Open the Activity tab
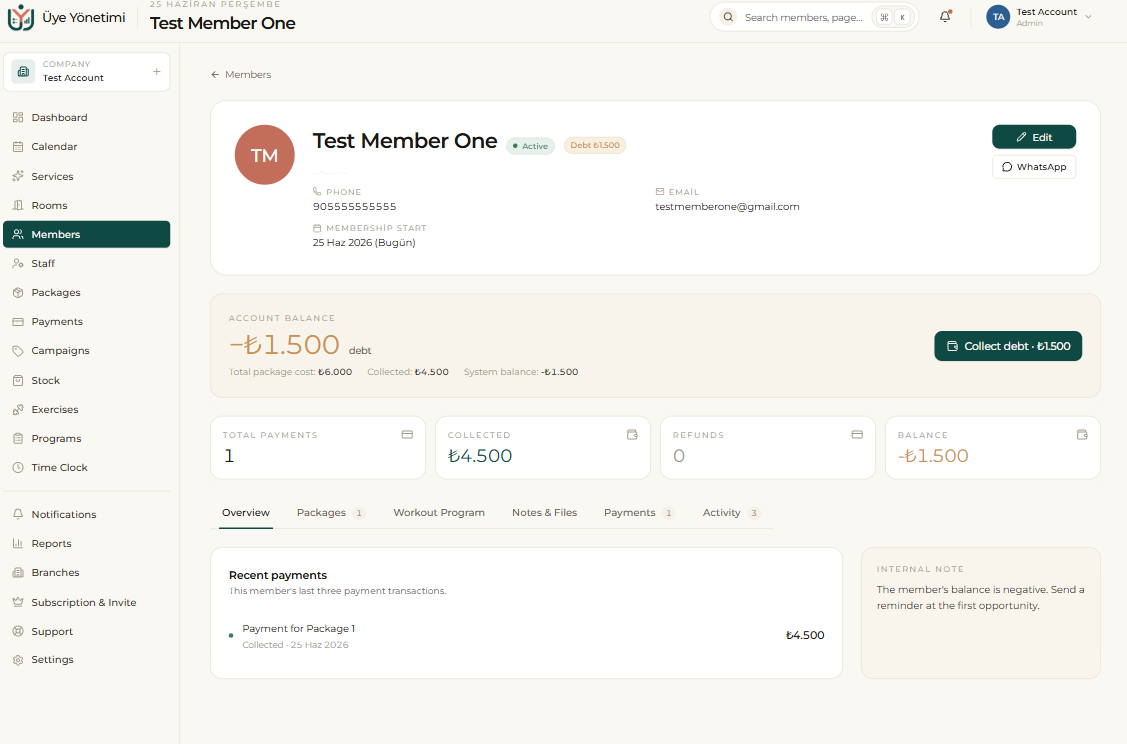 coord(731,513)
